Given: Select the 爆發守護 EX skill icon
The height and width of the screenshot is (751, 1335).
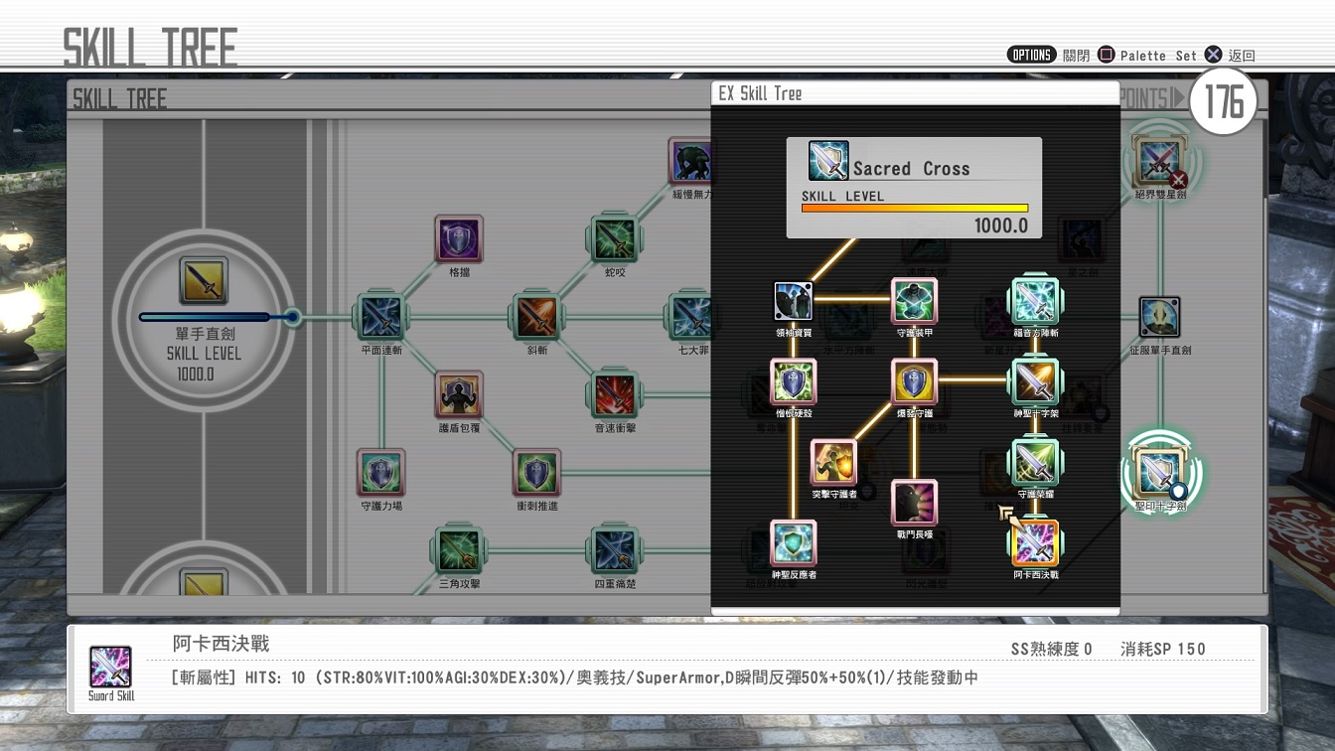Looking at the screenshot, I should [x=914, y=382].
